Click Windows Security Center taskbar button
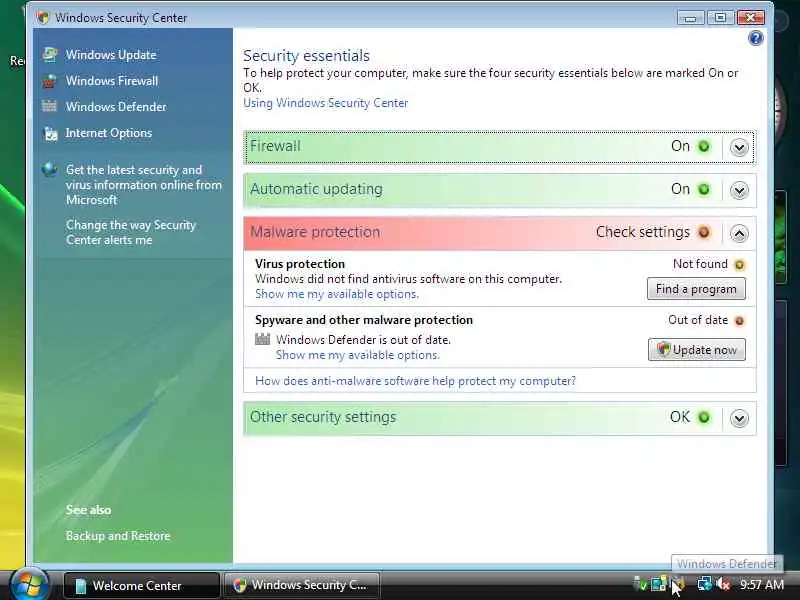 pyautogui.click(x=302, y=585)
